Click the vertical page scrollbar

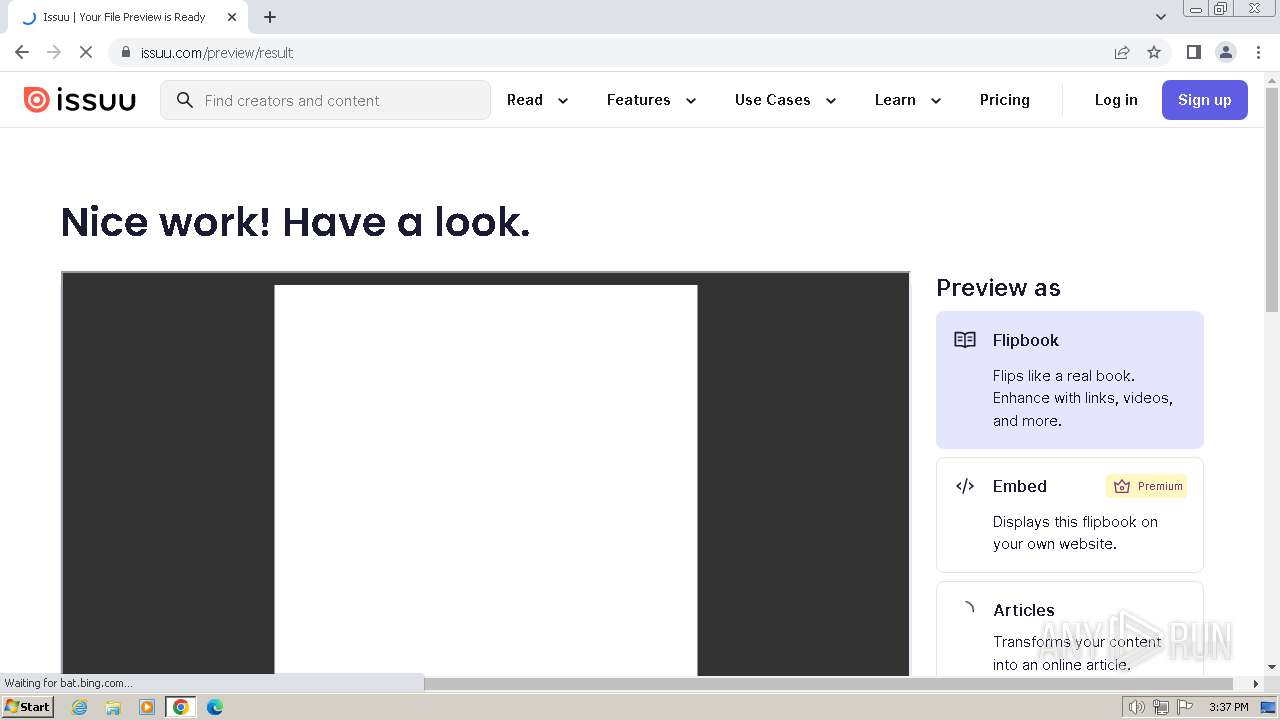(1272, 200)
